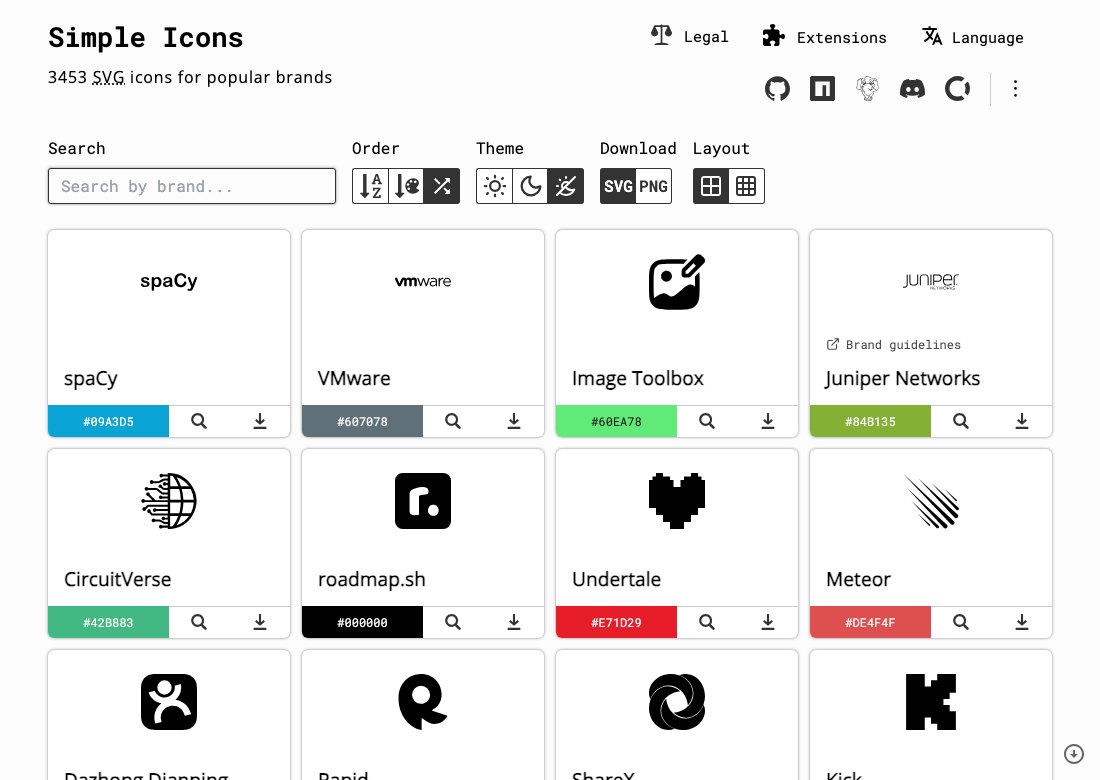Sort icons alphabetically
This screenshot has width=1100, height=780.
tap(370, 186)
